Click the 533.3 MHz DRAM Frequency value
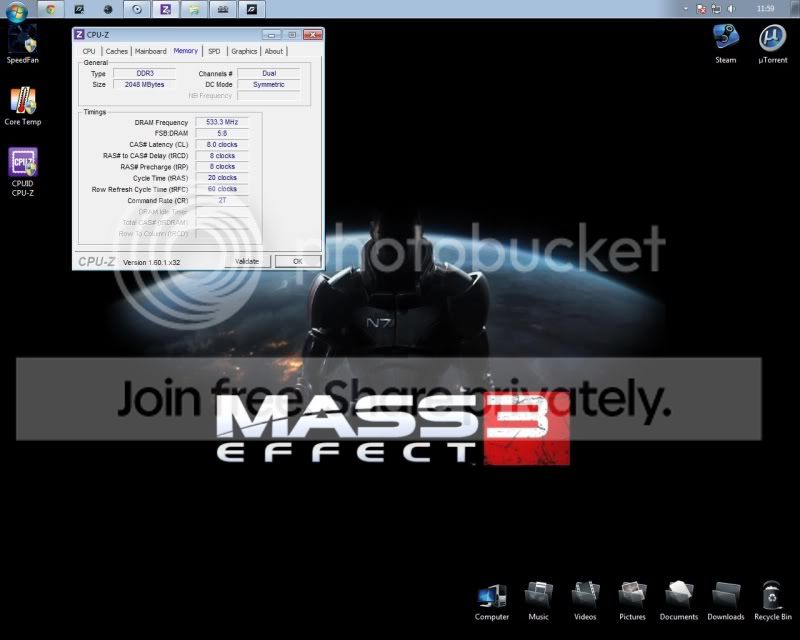 (222, 122)
